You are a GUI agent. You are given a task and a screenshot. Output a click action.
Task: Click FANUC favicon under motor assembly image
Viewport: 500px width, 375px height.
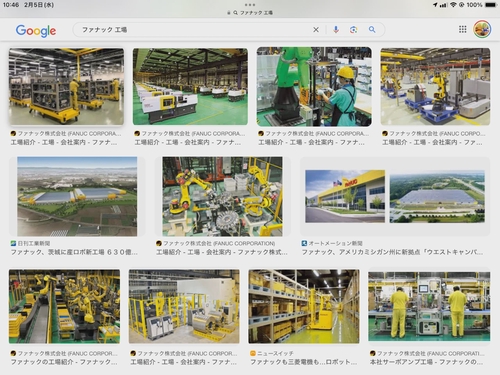pyautogui.click(x=159, y=243)
